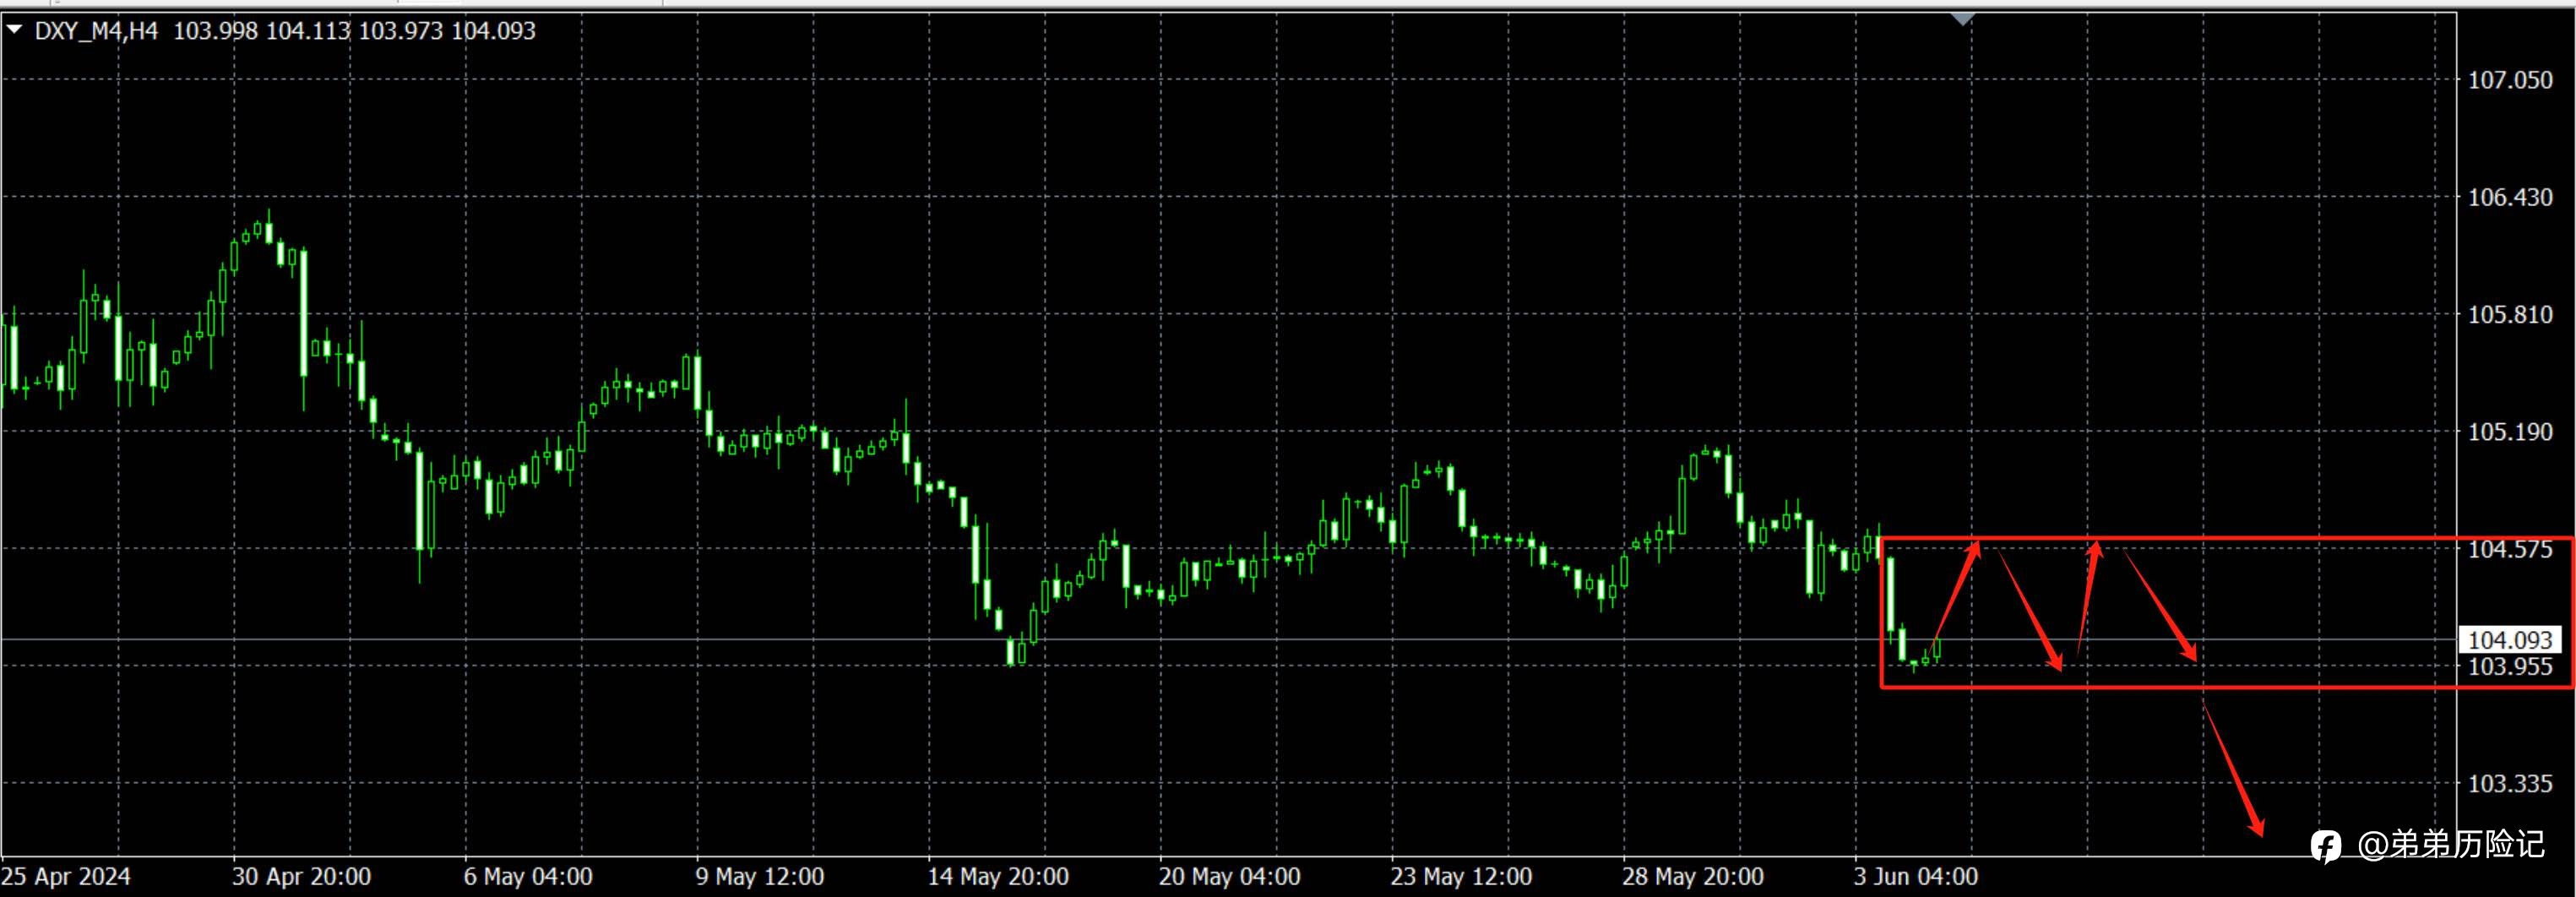The image size is (2576, 897).
Task: Click time axis label 9 May 12:00
Action: click(x=760, y=877)
